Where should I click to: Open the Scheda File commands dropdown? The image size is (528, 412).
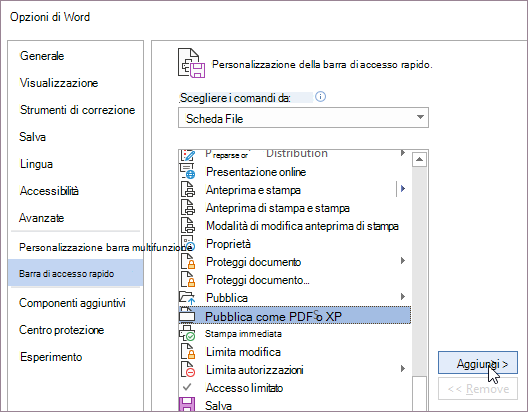[x=303, y=117]
